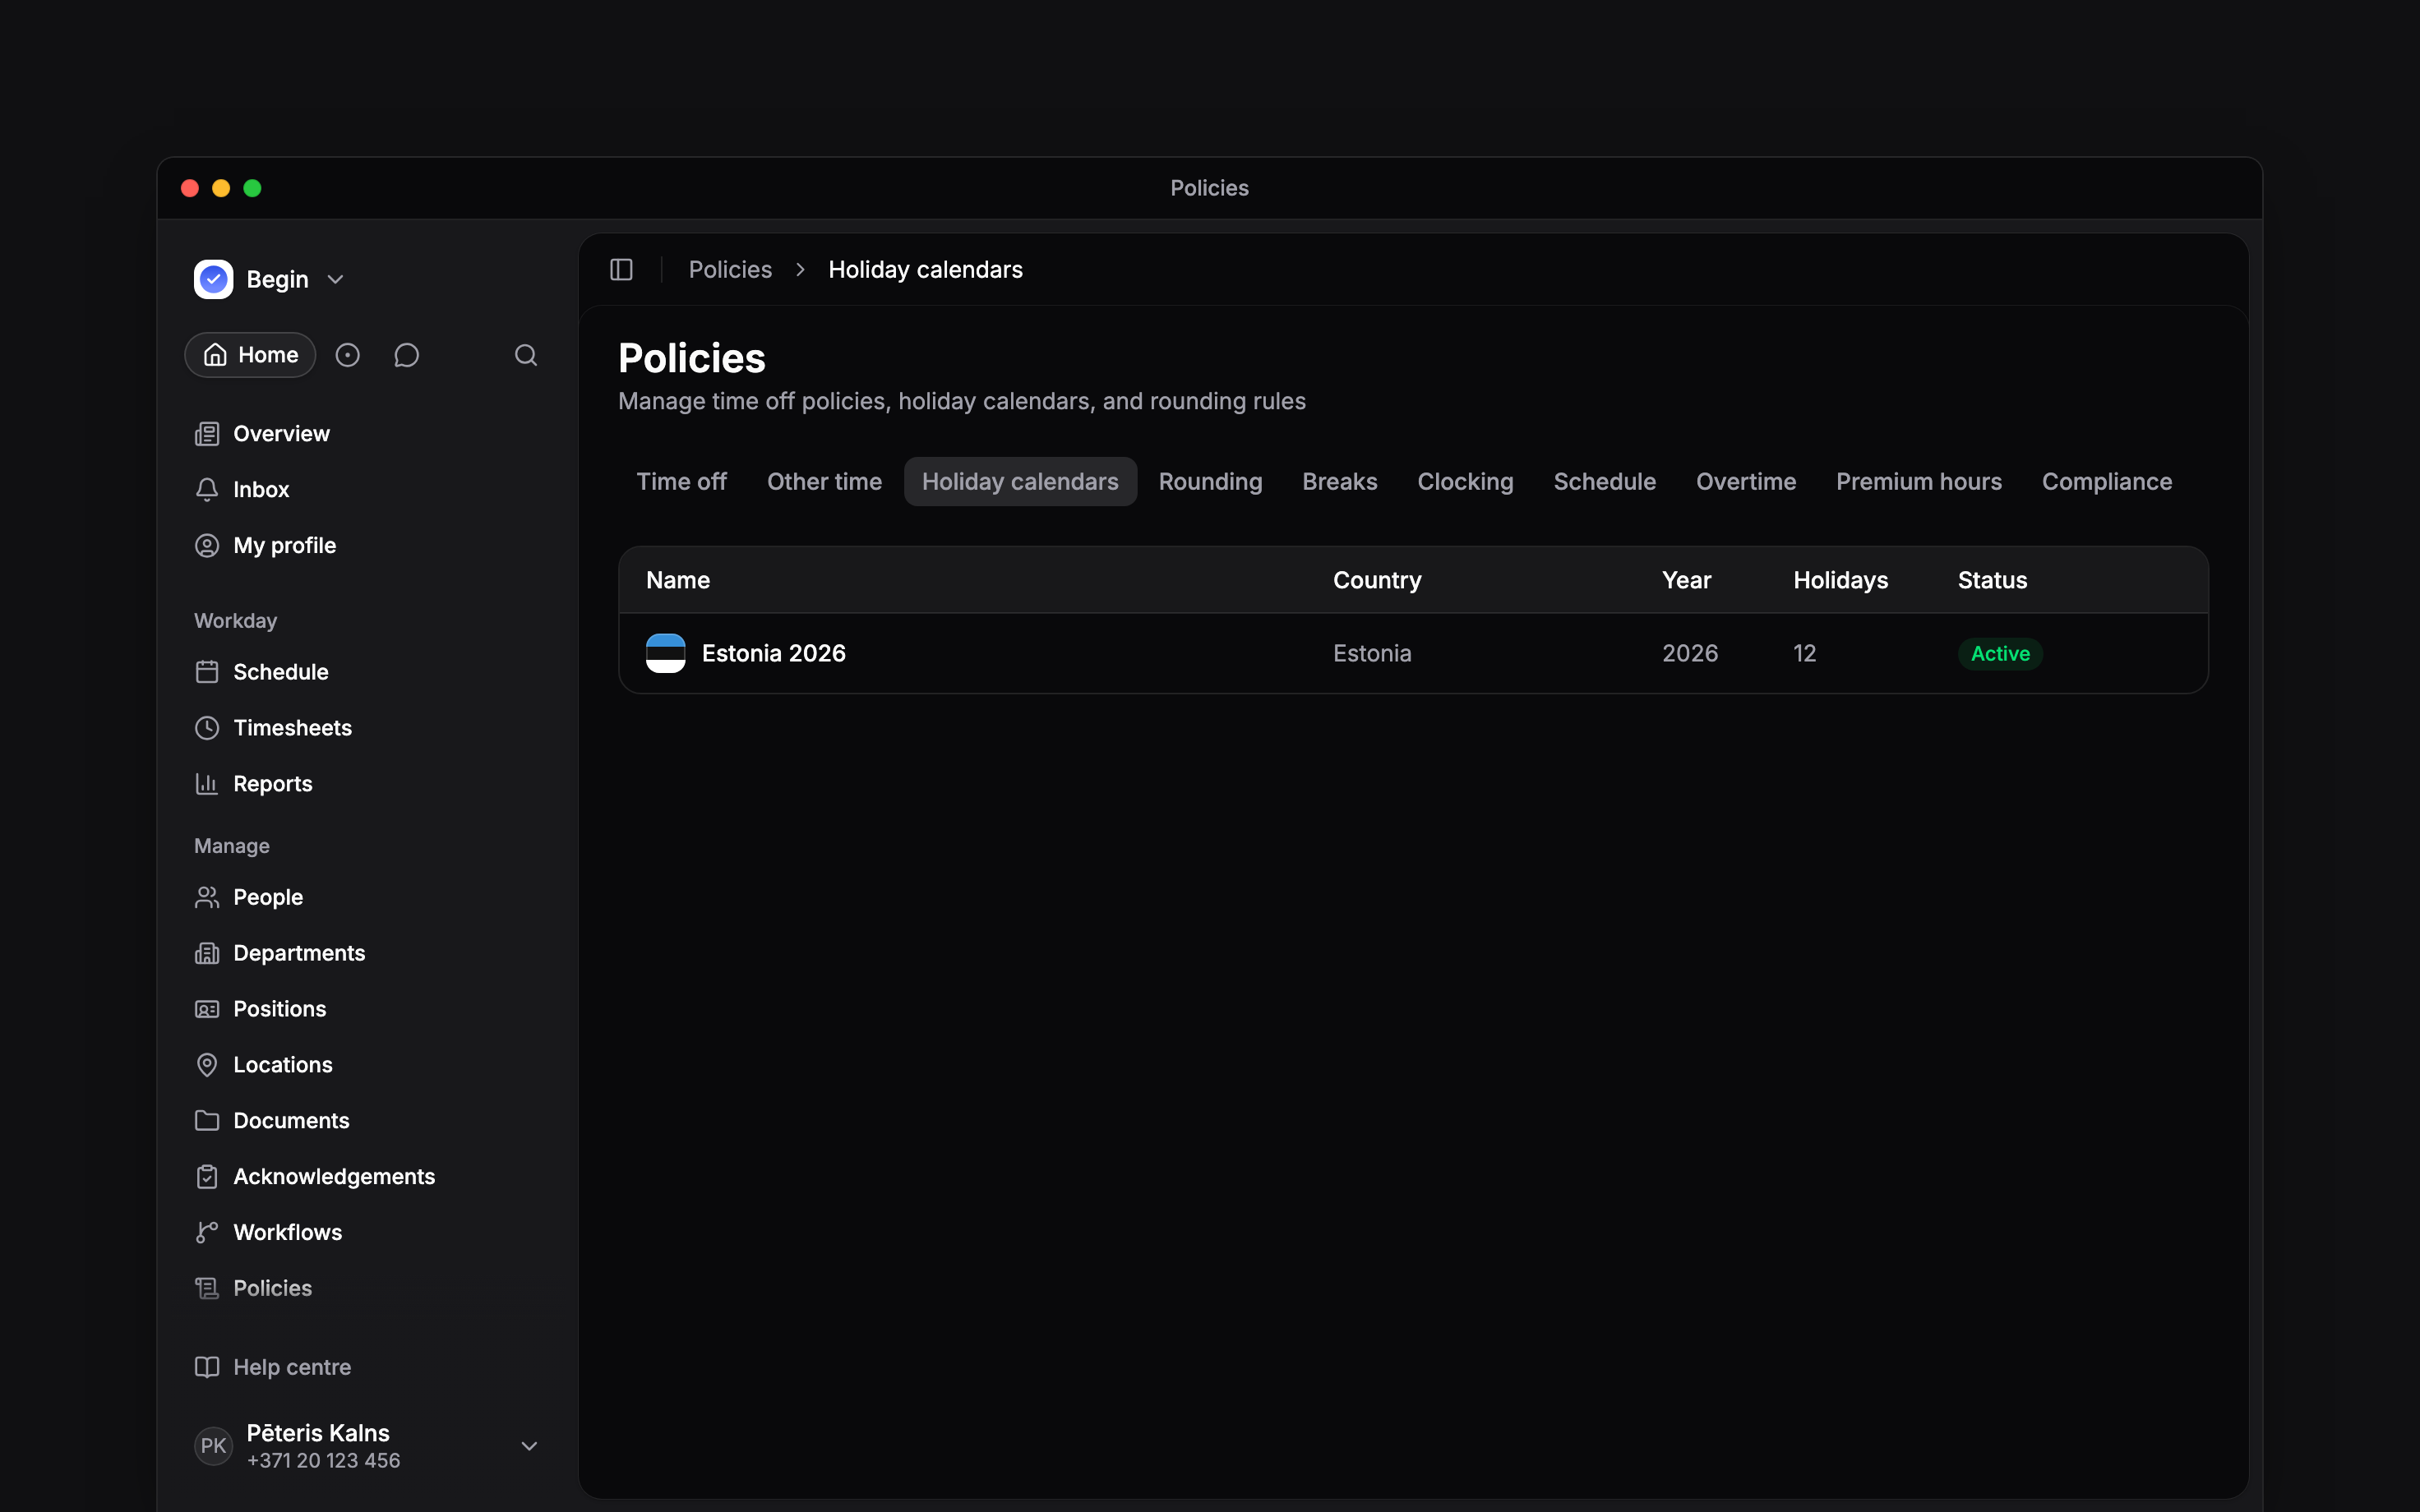The width and height of the screenshot is (2420, 1512).
Task: Open Inbox with bell icon
Action: point(207,490)
